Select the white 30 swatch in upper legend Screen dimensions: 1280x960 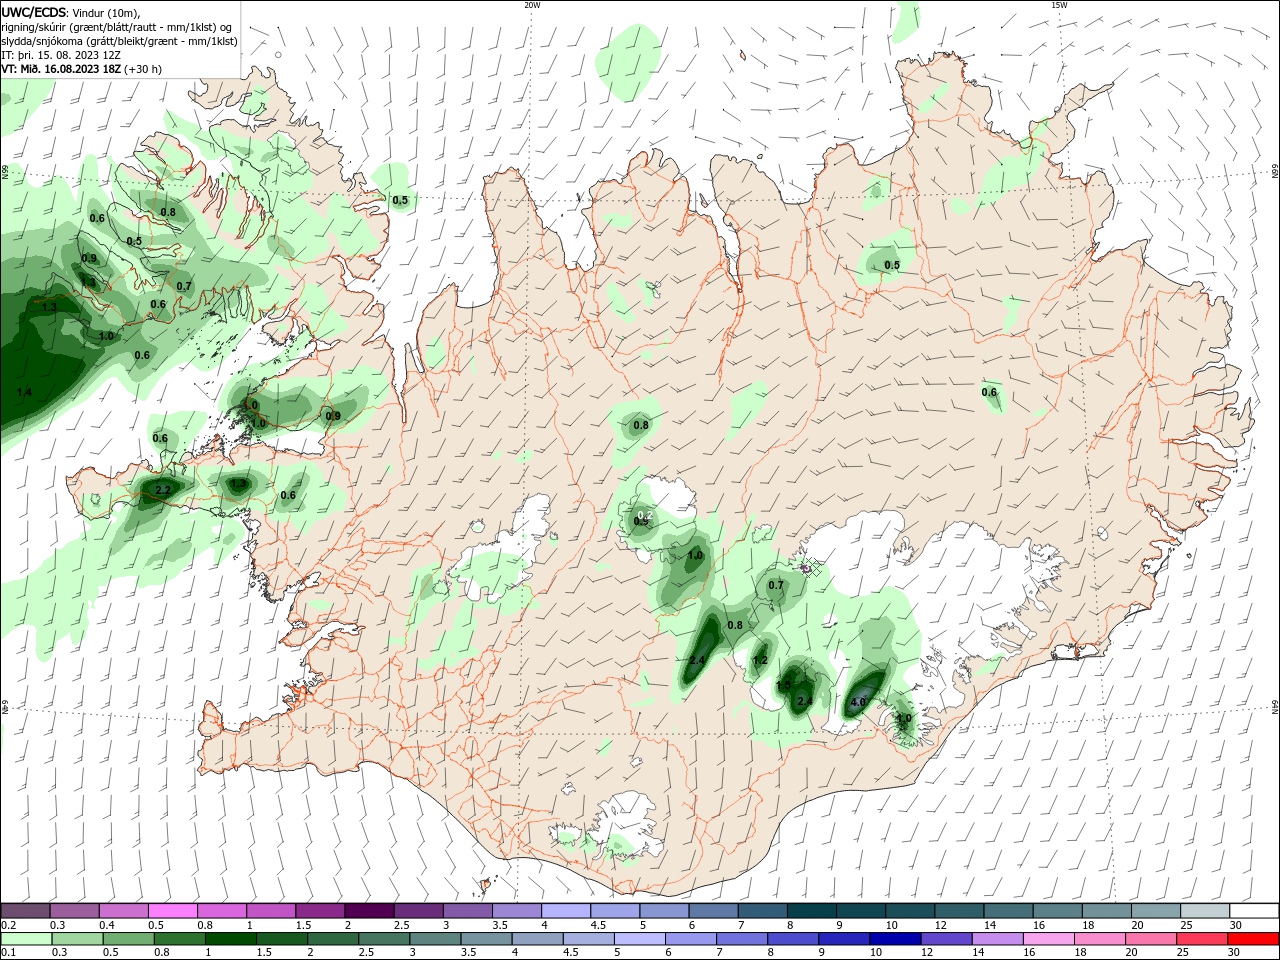[x=1254, y=910]
